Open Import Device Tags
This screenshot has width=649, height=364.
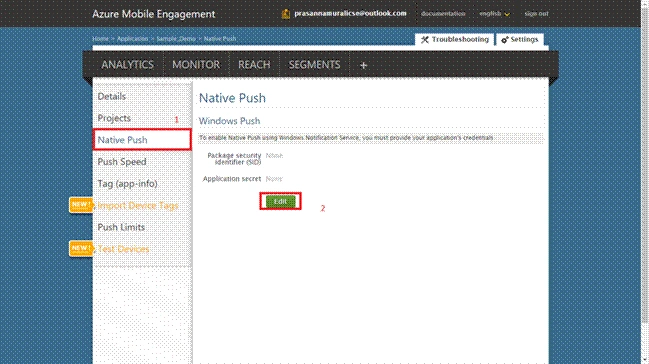coord(138,205)
